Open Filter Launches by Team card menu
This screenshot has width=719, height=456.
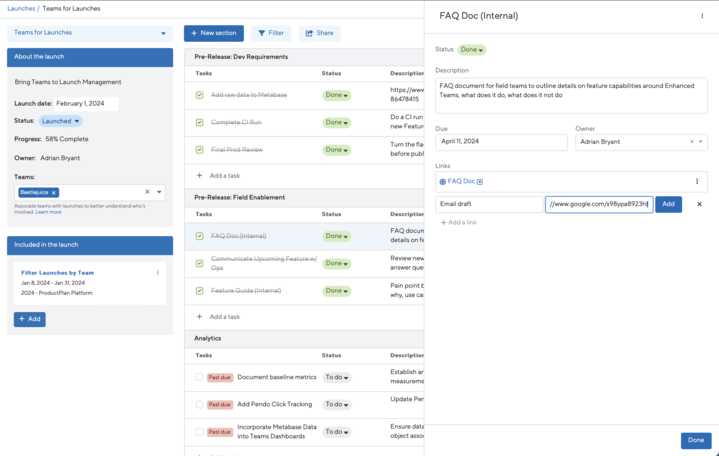coord(158,273)
